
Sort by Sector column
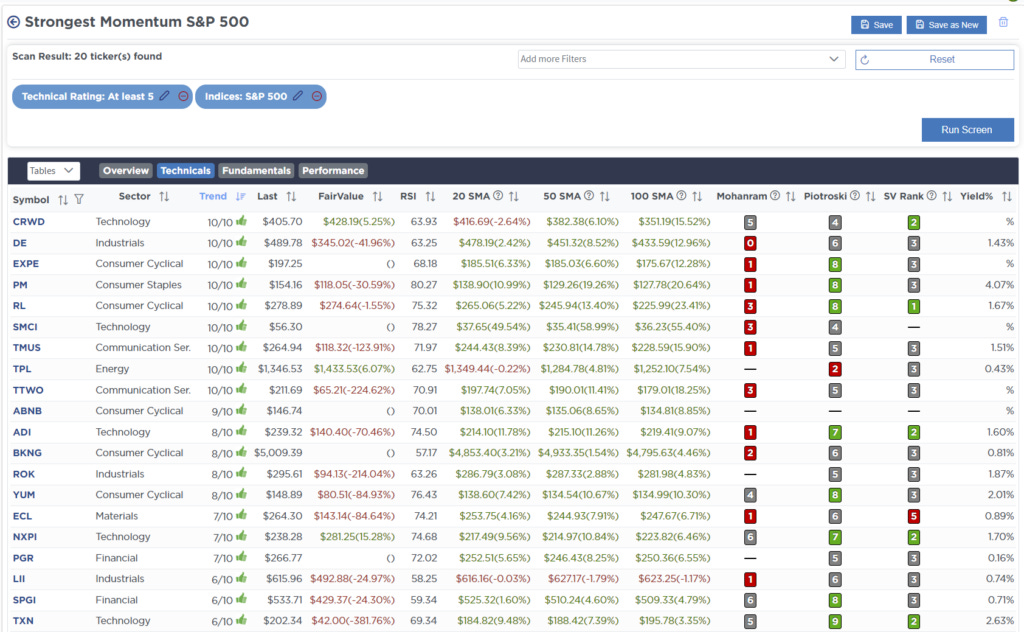164,197
